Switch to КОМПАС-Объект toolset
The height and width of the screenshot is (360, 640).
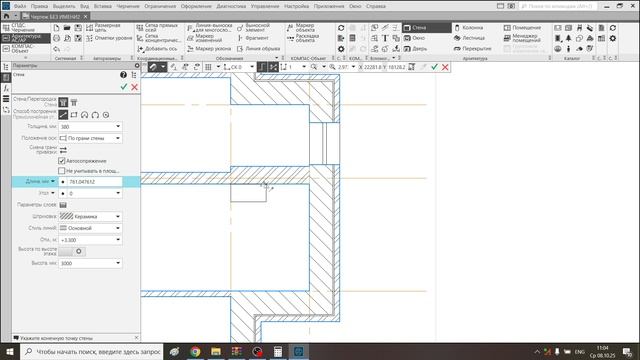click(x=25, y=49)
